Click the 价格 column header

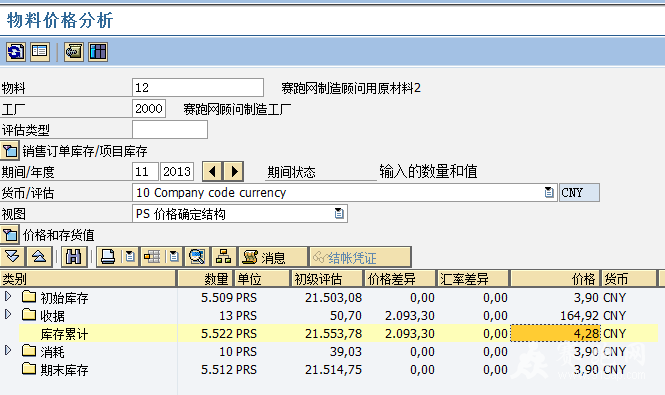click(x=555, y=279)
